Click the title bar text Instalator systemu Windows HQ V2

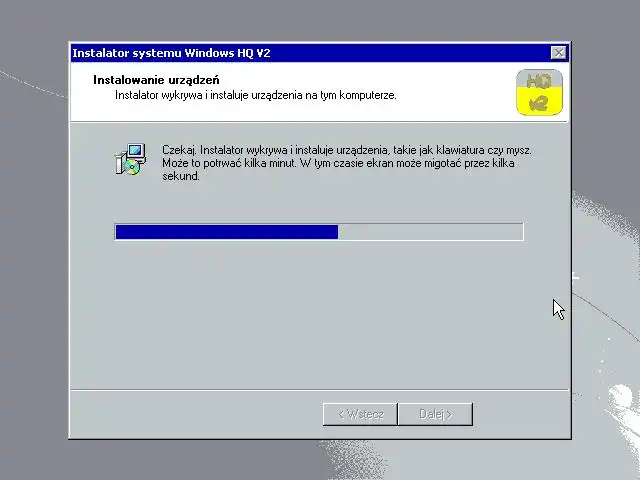tap(171, 53)
